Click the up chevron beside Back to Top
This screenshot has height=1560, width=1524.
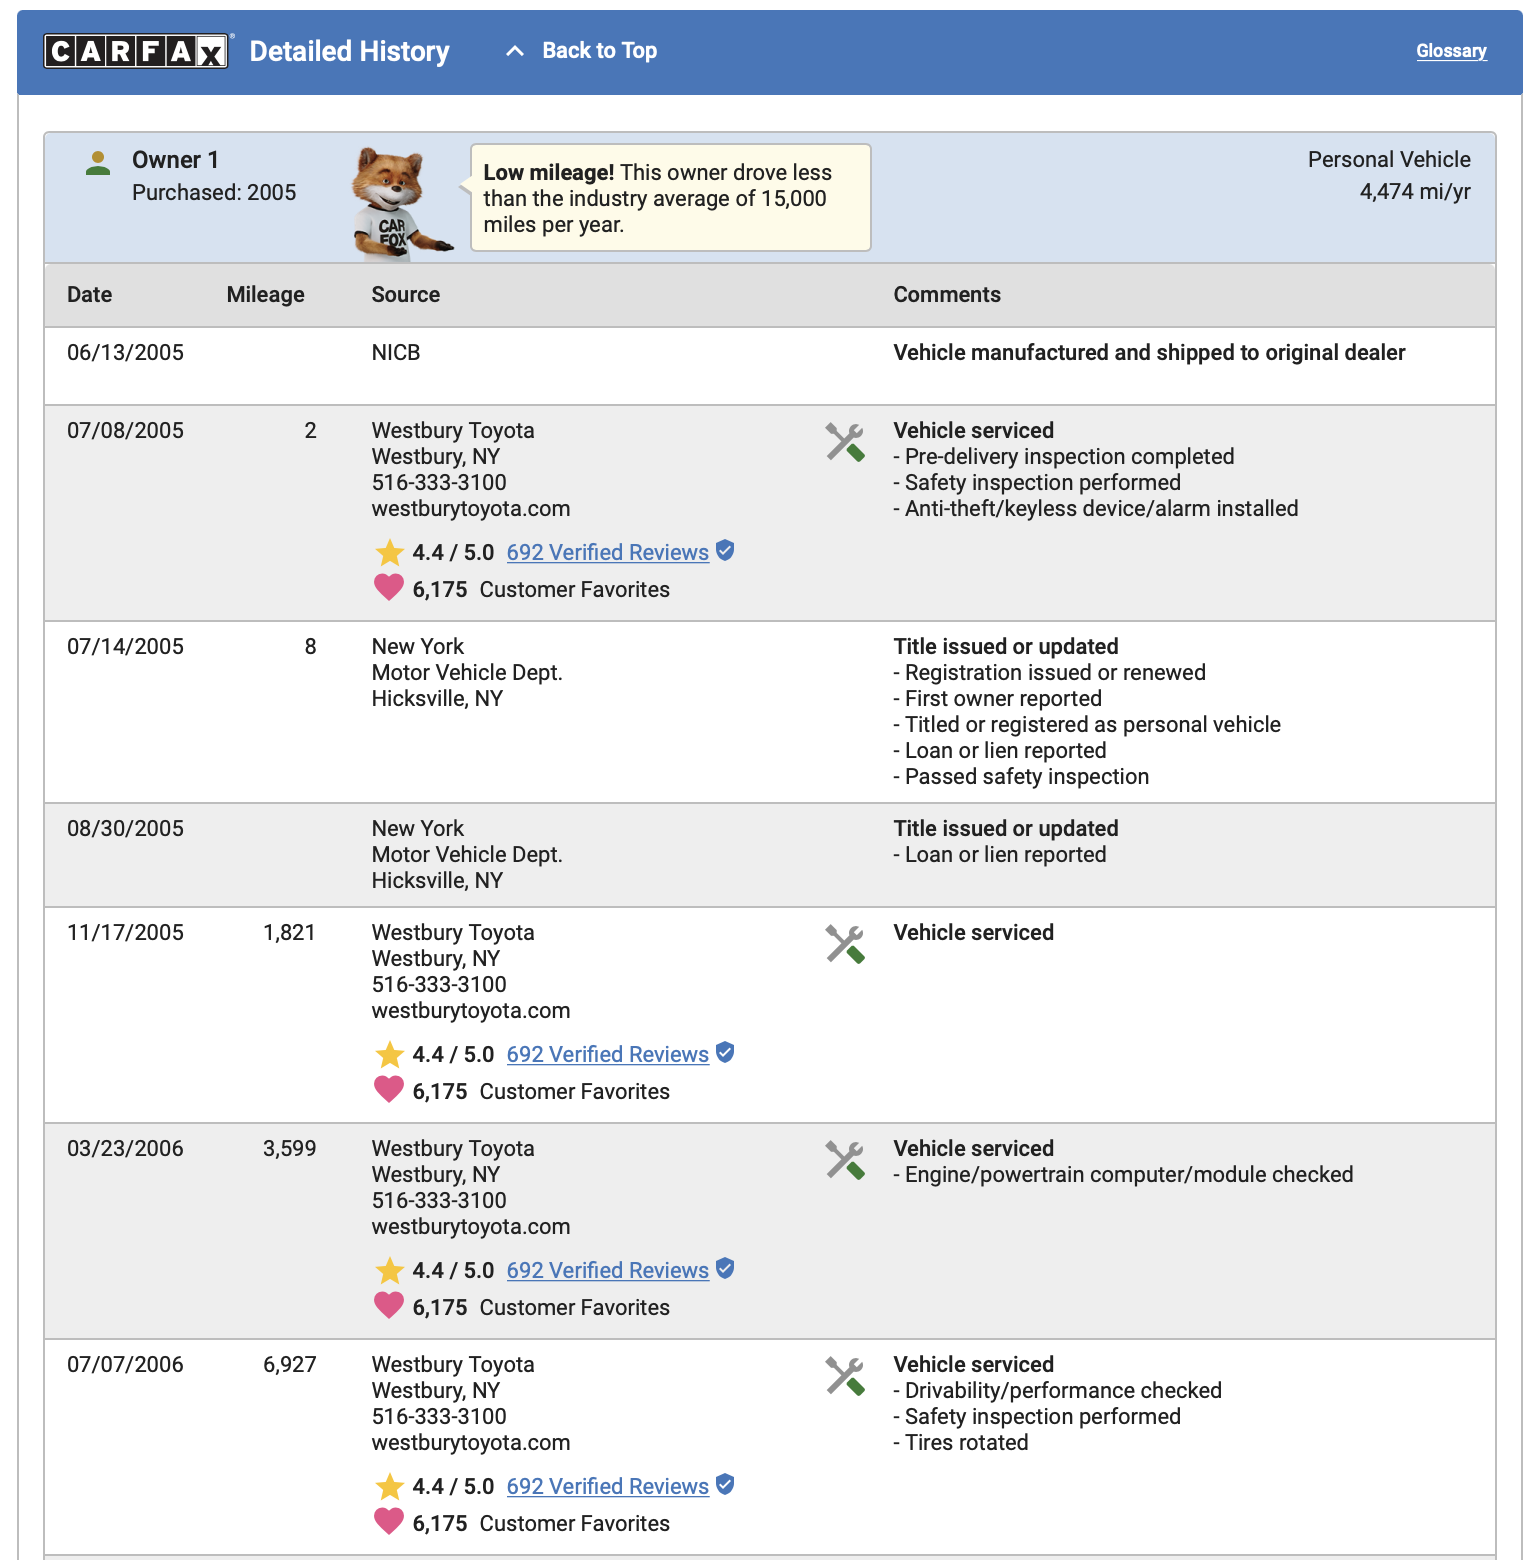tap(515, 51)
